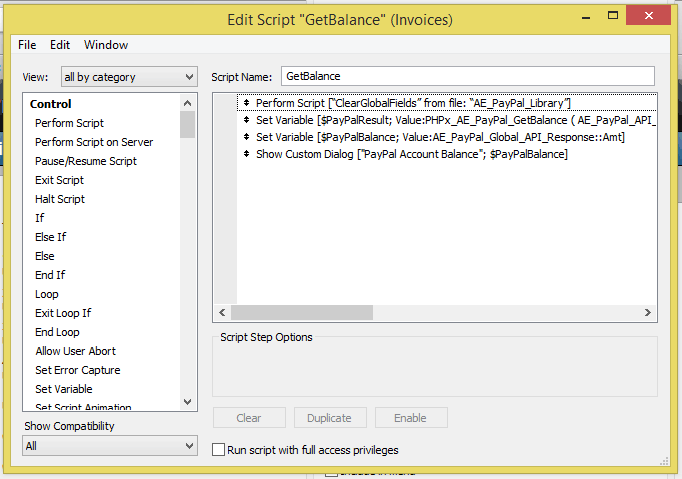The height and width of the screenshot is (479, 682).
Task: Click the drag handle of the Show Custom Dialog step
Action: (245, 154)
